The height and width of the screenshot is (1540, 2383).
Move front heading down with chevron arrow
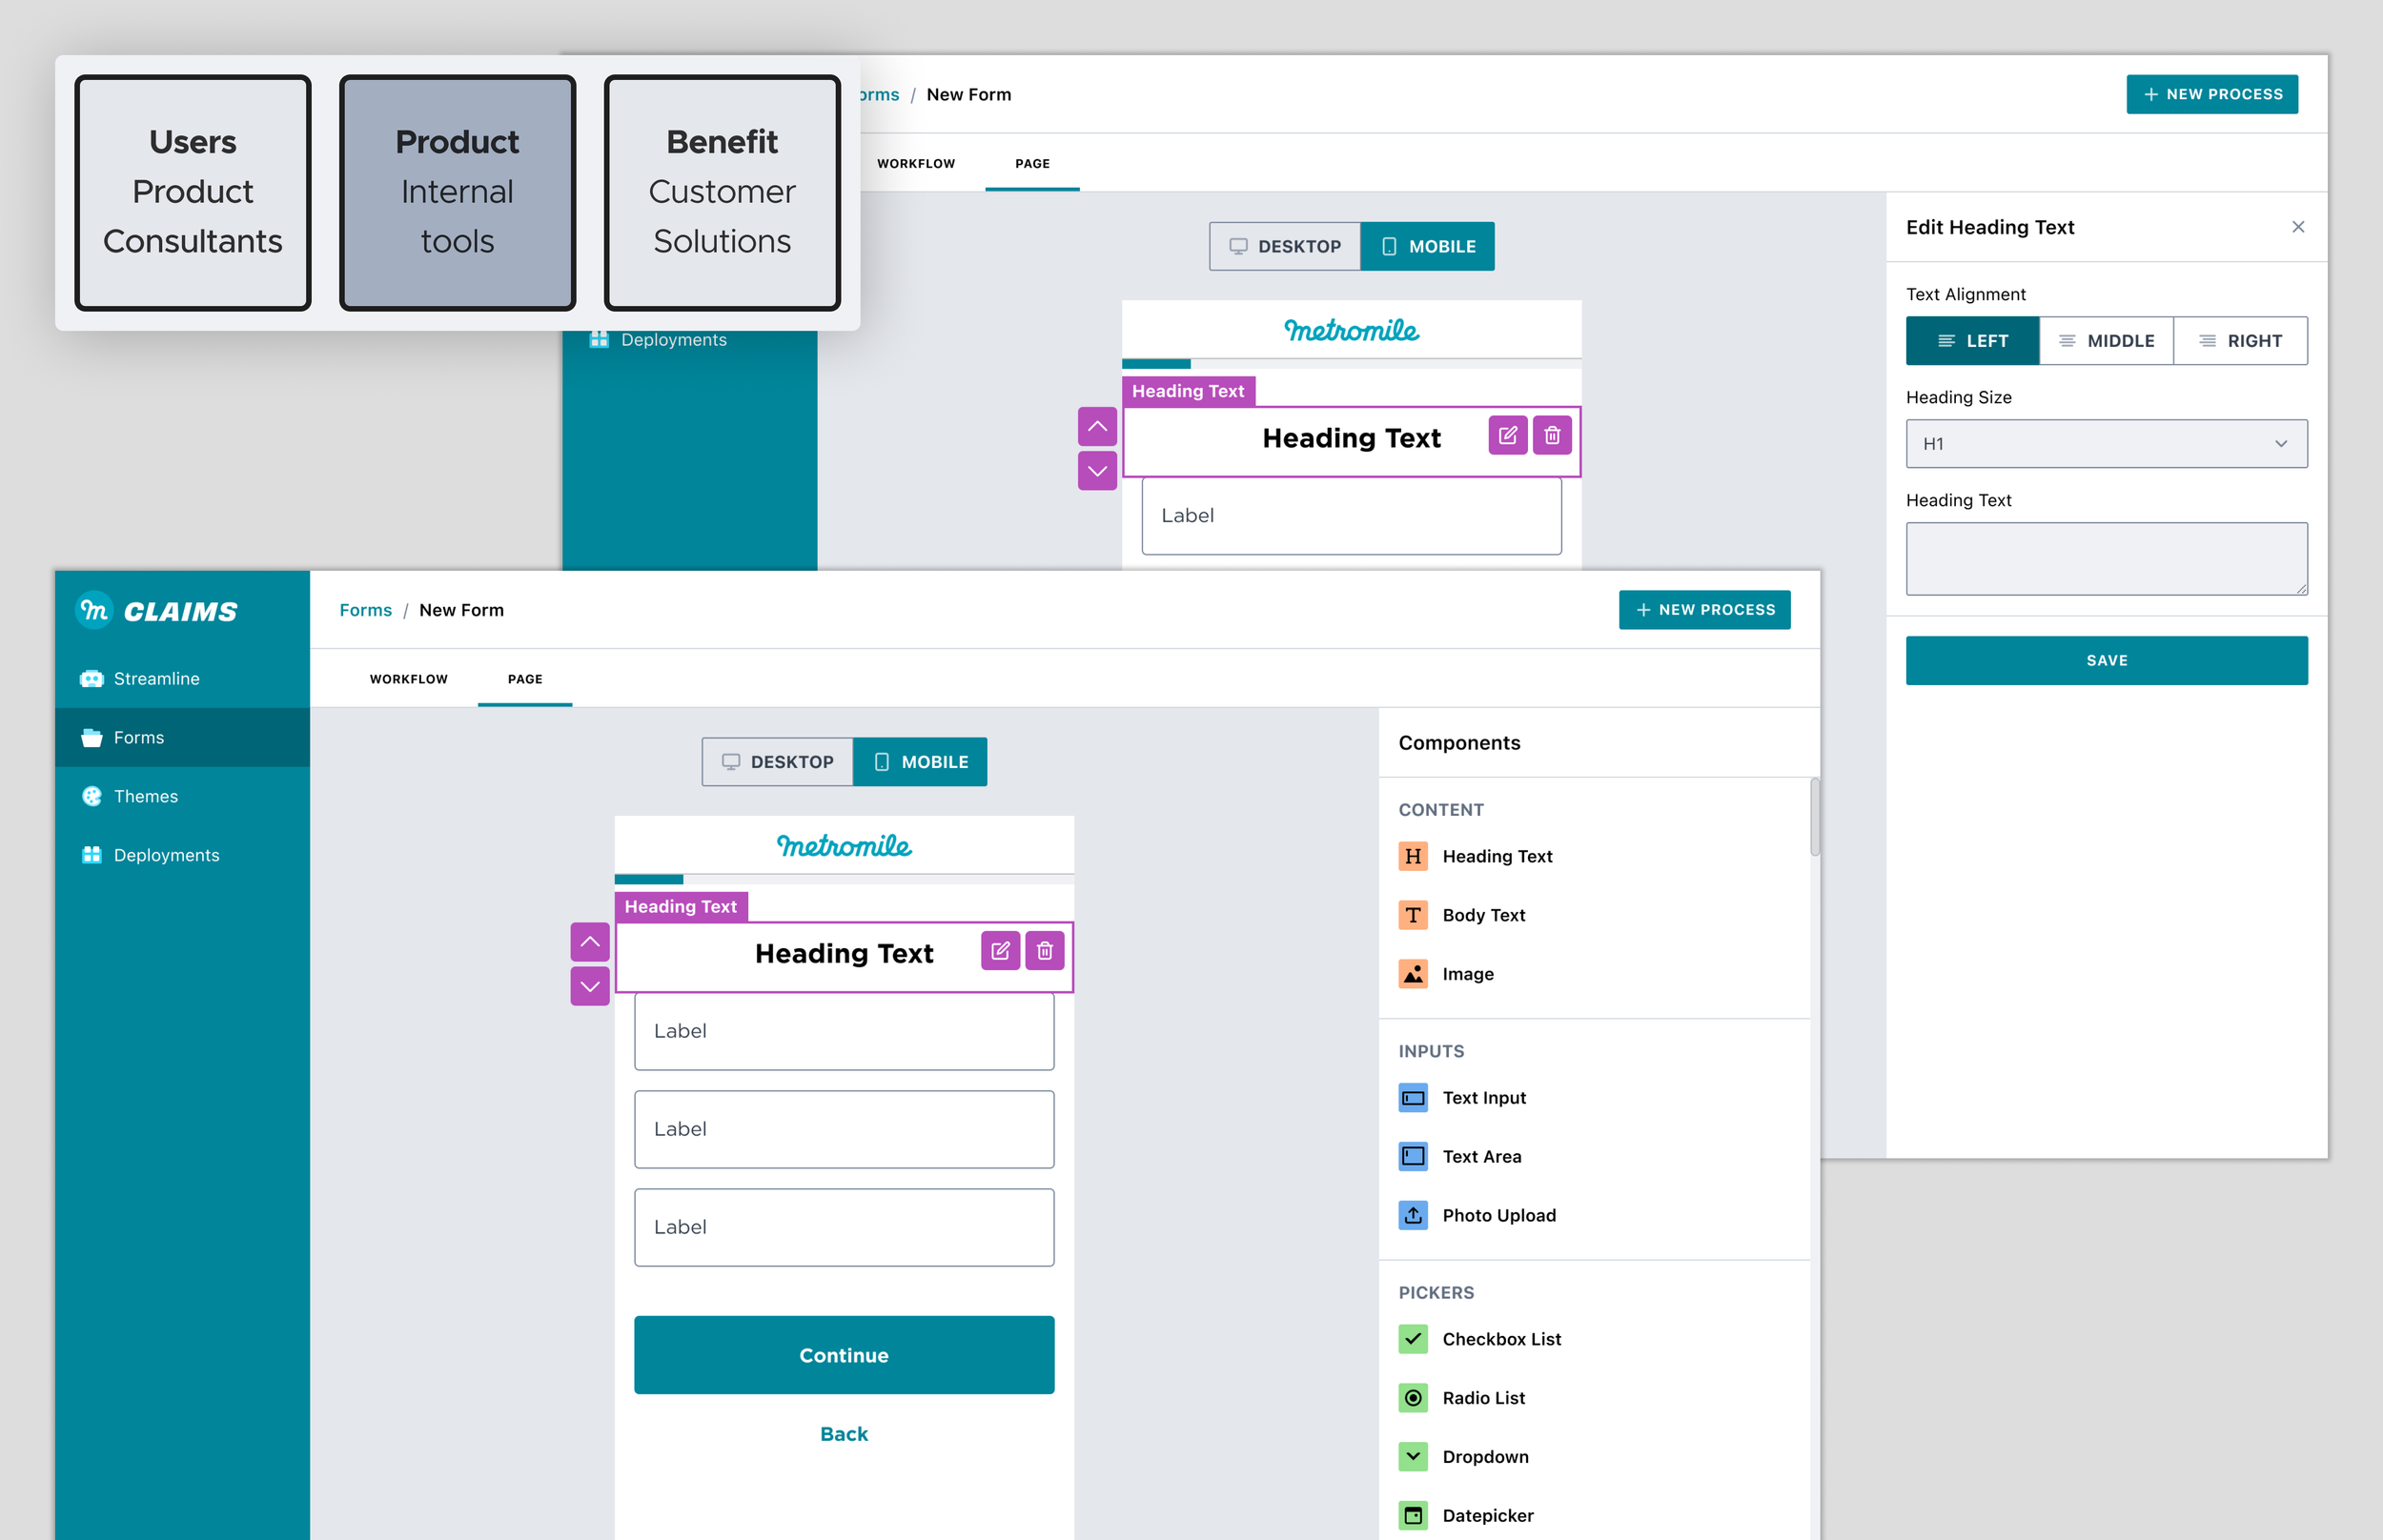[x=590, y=986]
